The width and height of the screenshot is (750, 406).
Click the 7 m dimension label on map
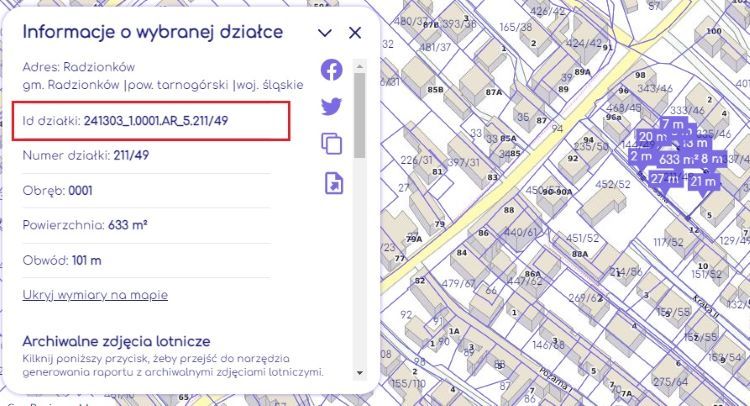[673, 124]
